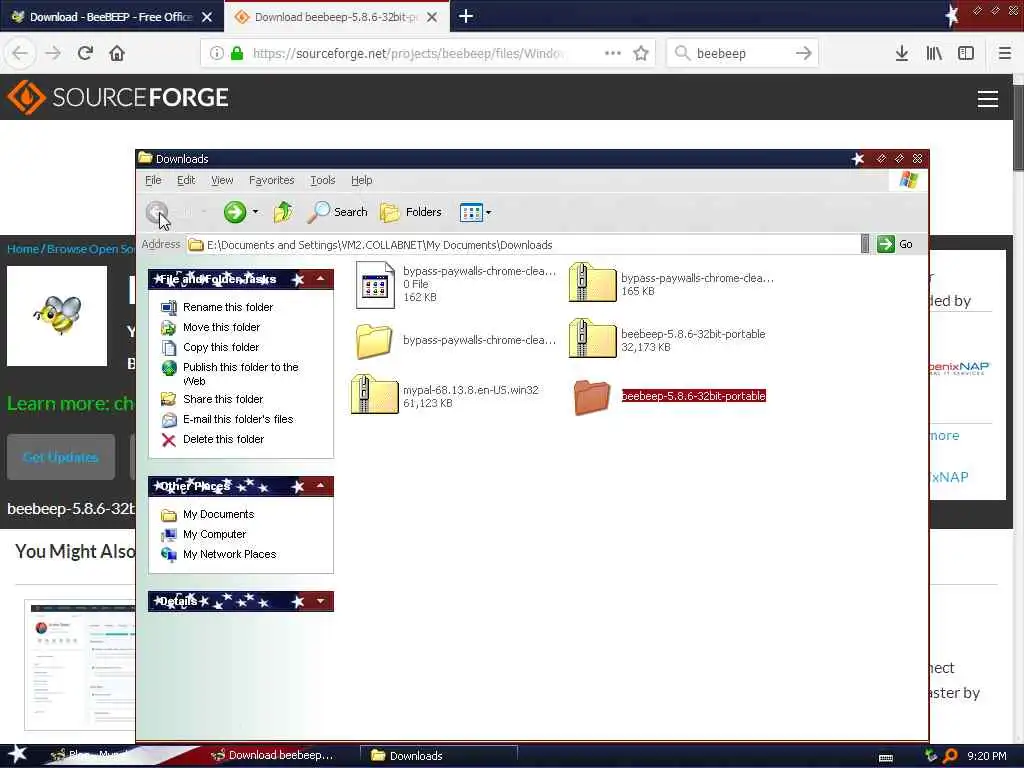Click Publish this folder to the Web
Image resolution: width=1024 pixels, height=768 pixels.
coord(240,374)
